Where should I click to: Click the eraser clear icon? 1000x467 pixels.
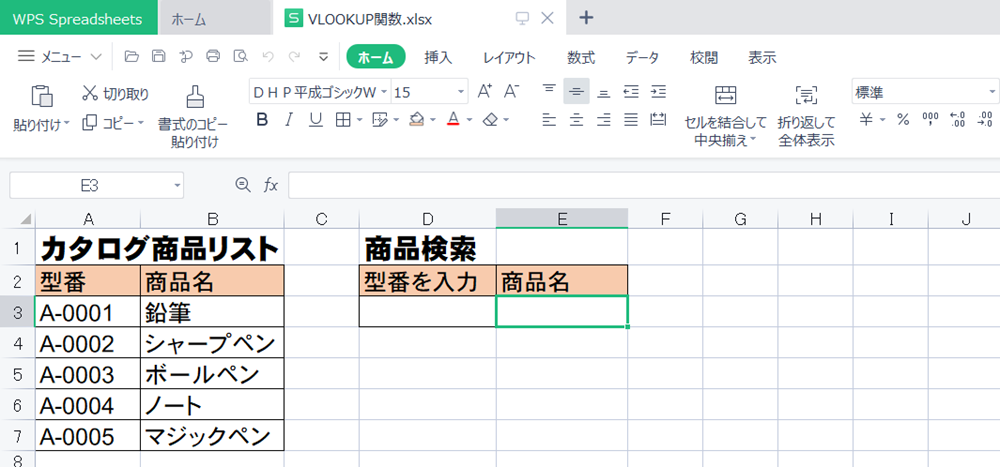coord(490,119)
